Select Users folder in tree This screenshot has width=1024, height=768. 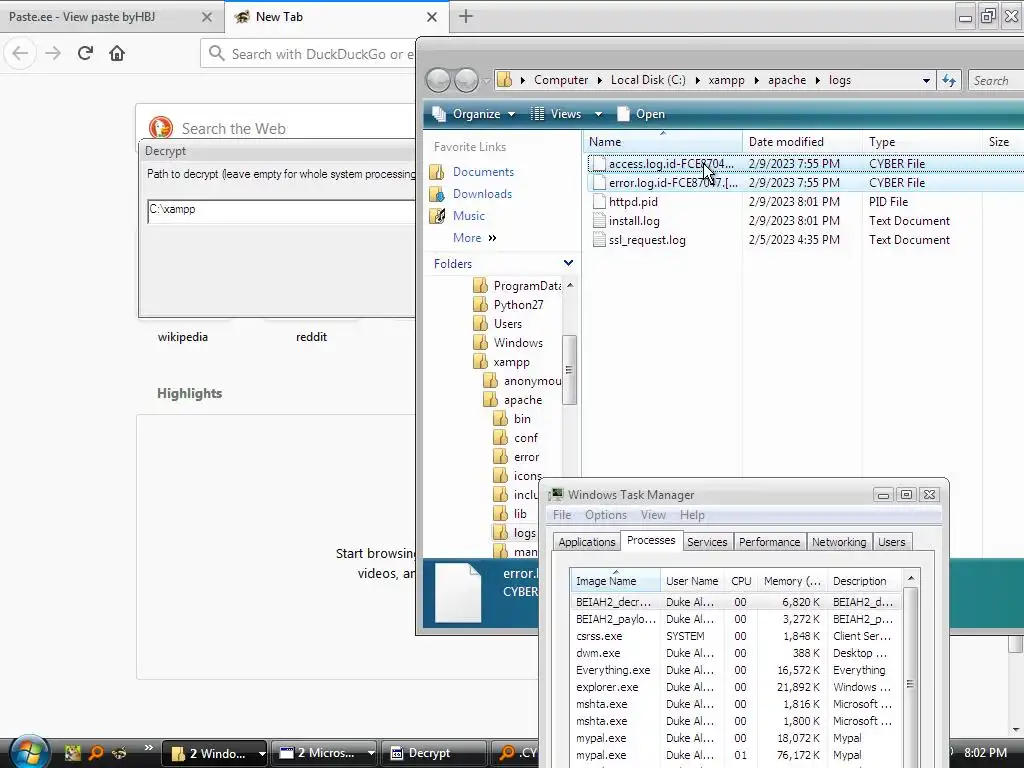[507, 324]
